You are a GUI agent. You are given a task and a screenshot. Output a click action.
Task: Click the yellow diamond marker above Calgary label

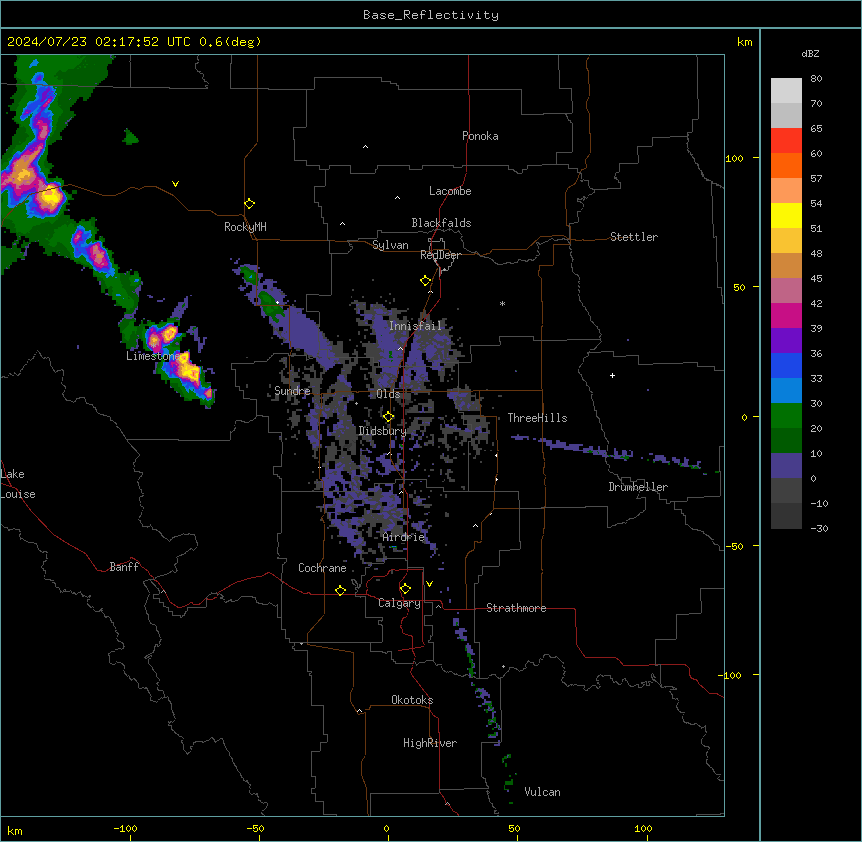tap(405, 589)
